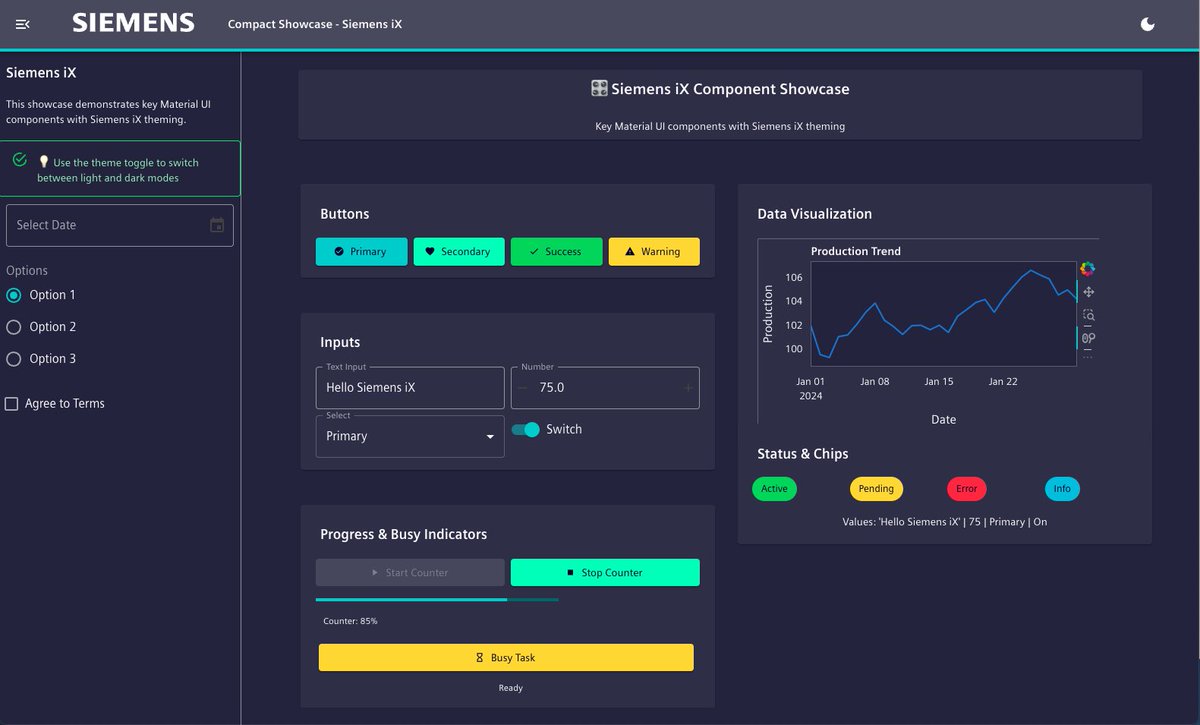The width and height of the screenshot is (1200, 725).
Task: Click the 'Counter: 85%' text
Action: [350, 621]
